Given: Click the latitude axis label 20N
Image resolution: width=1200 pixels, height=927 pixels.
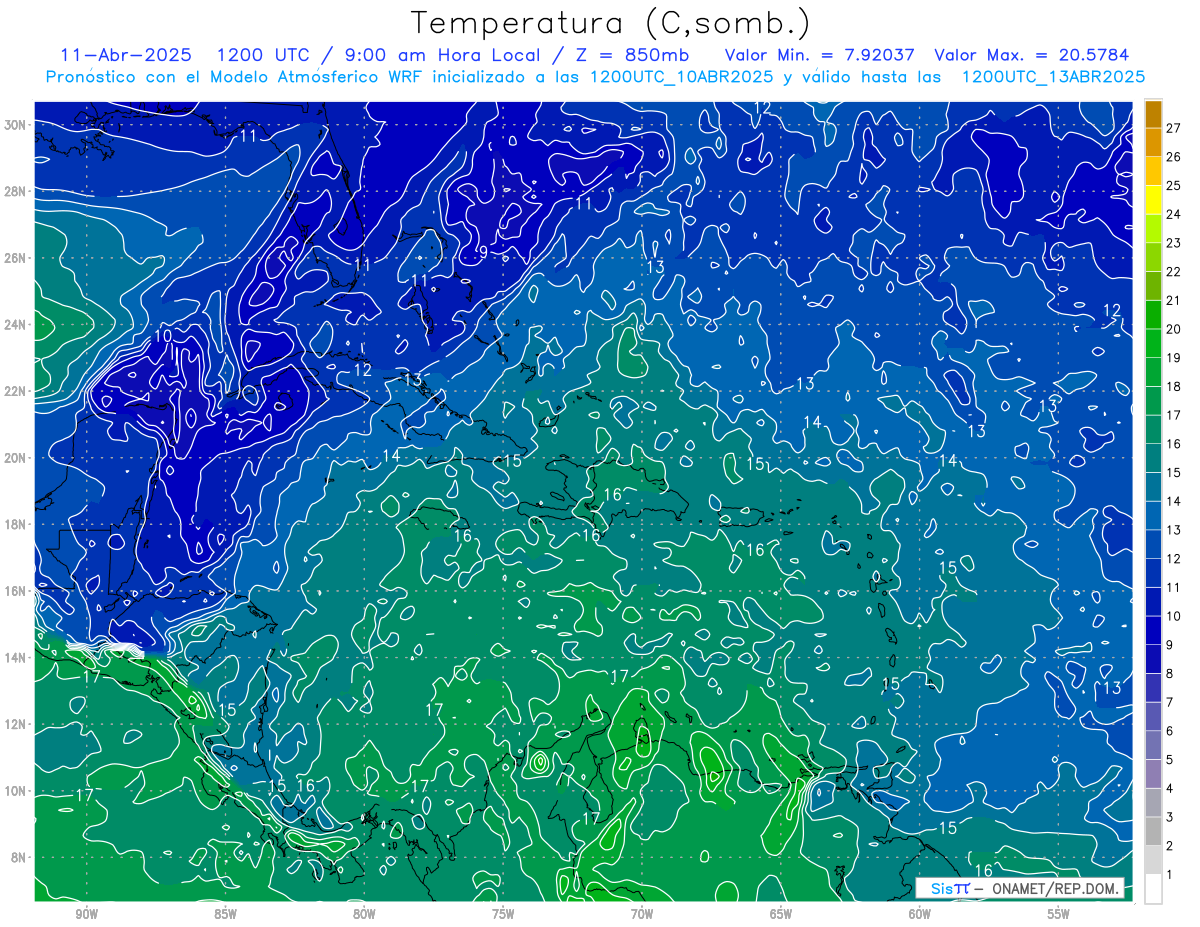Looking at the screenshot, I should click(x=16, y=458).
